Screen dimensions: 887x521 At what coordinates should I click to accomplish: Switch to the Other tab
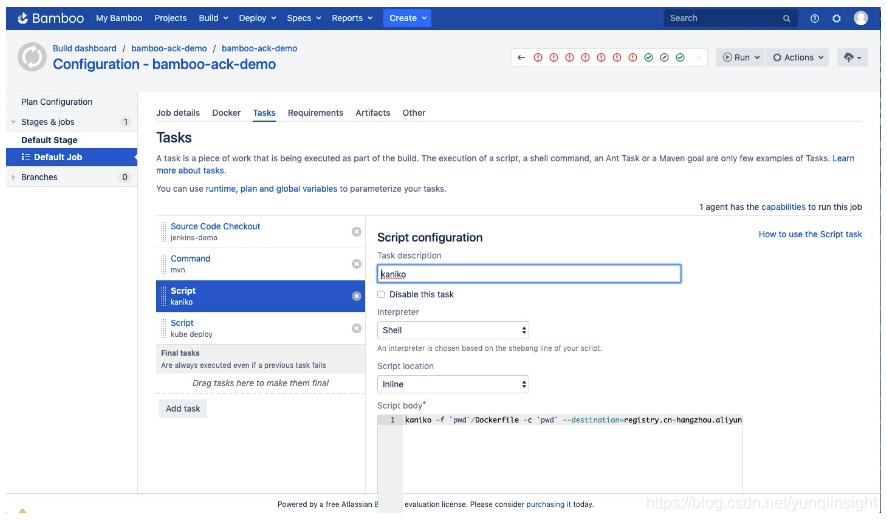click(x=414, y=113)
